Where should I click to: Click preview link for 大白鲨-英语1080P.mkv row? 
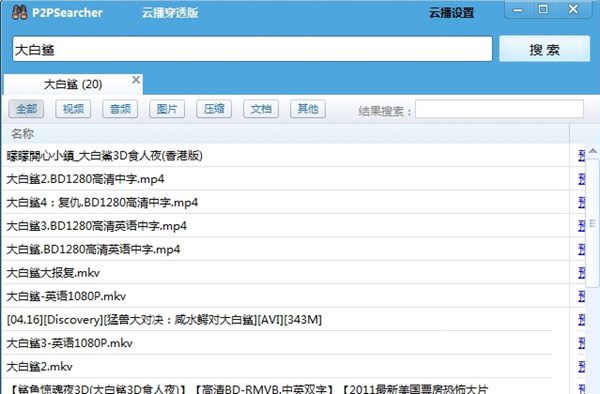click(x=582, y=296)
